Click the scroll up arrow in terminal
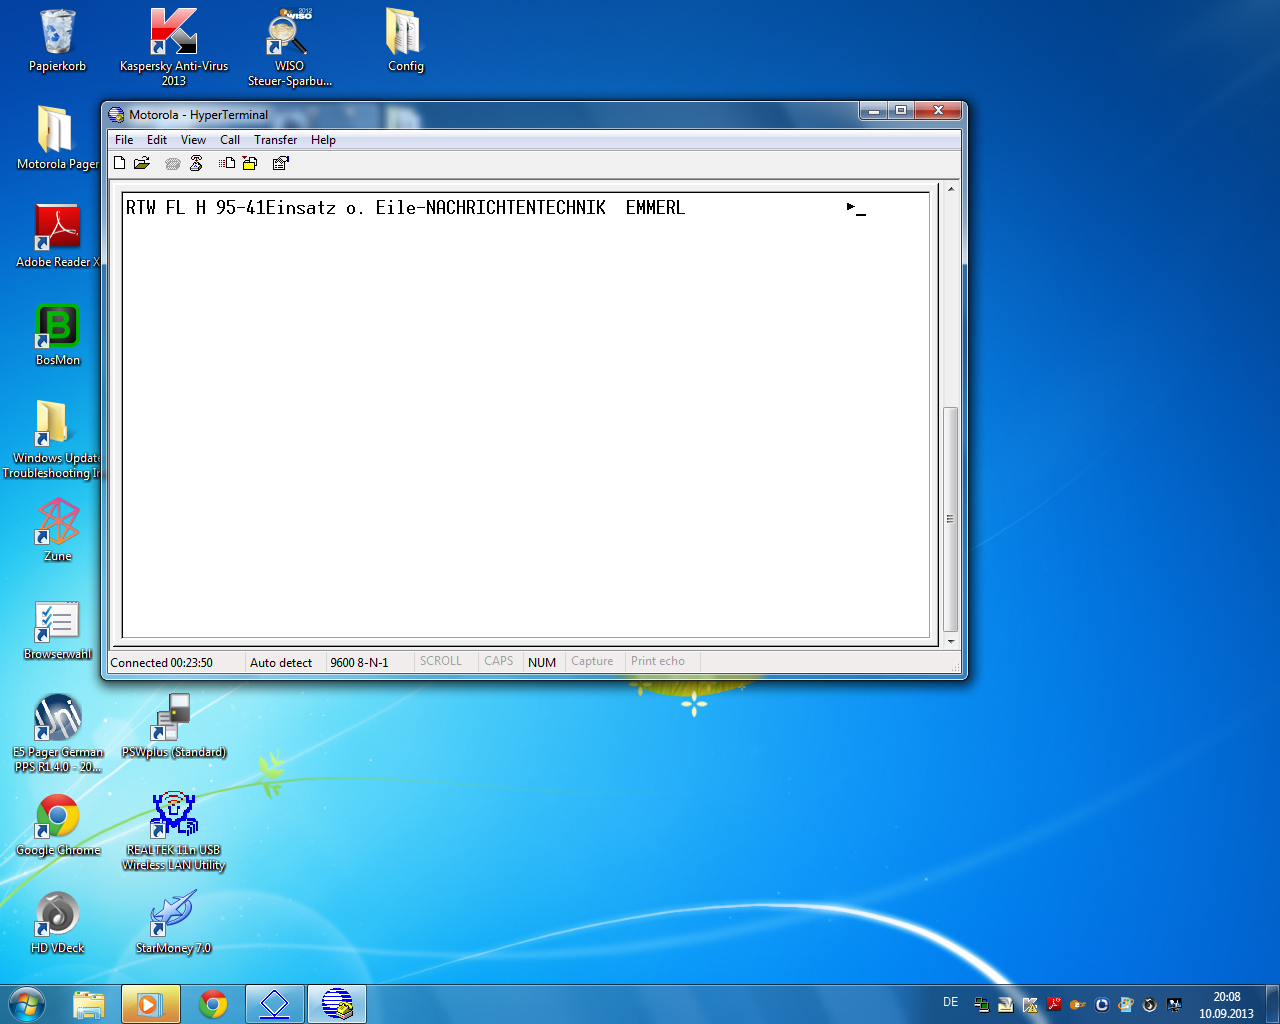This screenshot has height=1024, width=1280. click(x=950, y=189)
